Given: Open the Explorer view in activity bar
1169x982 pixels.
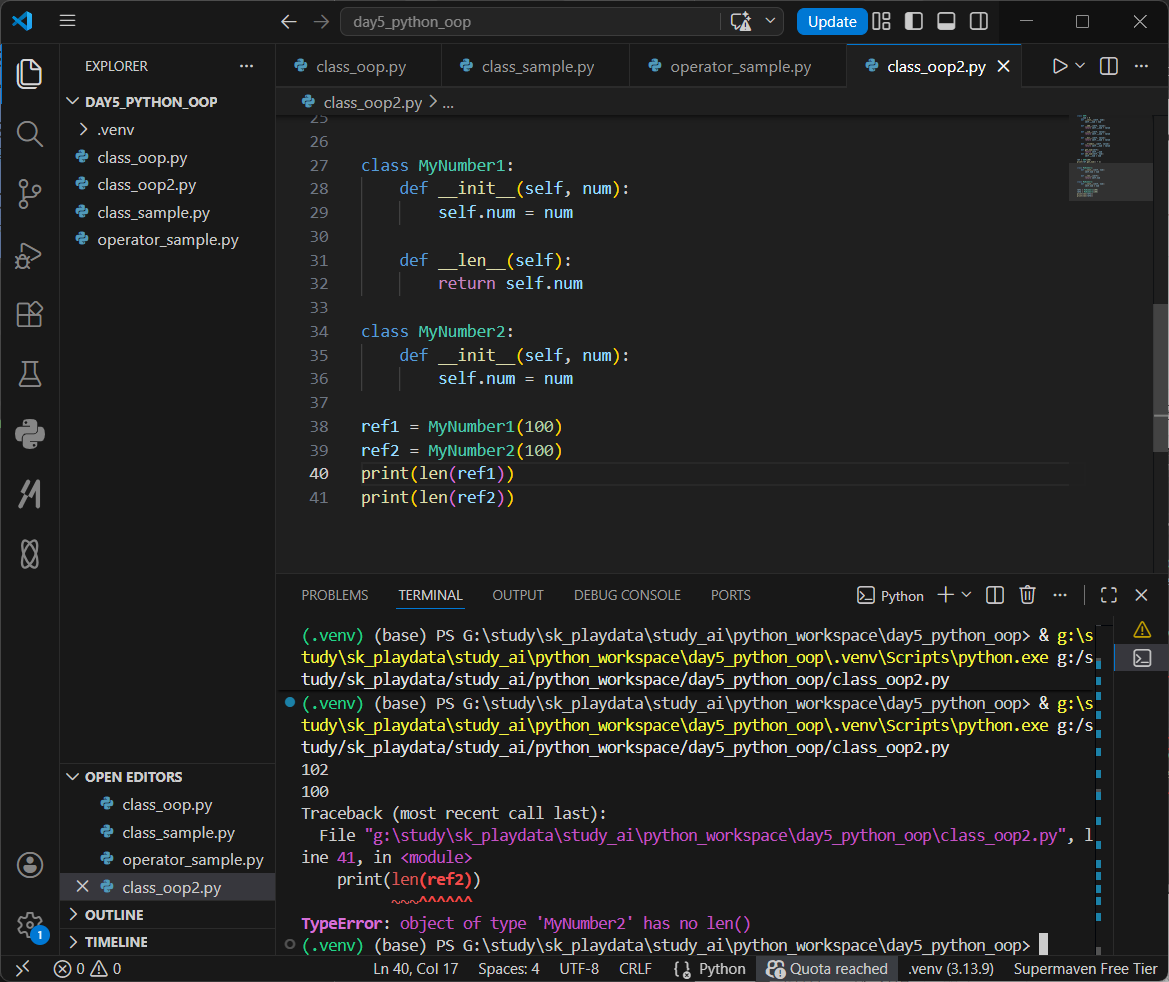Looking at the screenshot, I should (29, 74).
